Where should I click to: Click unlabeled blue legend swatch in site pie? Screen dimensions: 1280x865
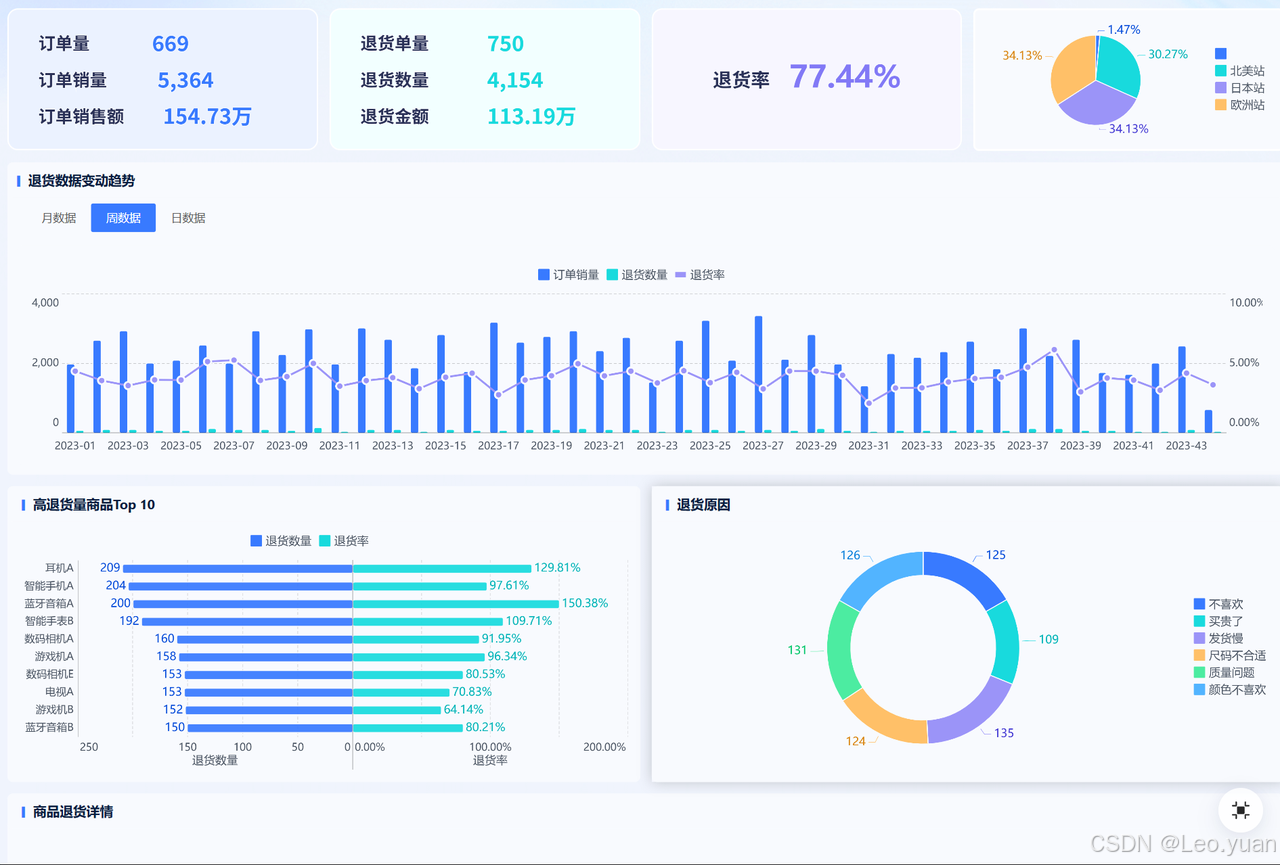[1220, 54]
